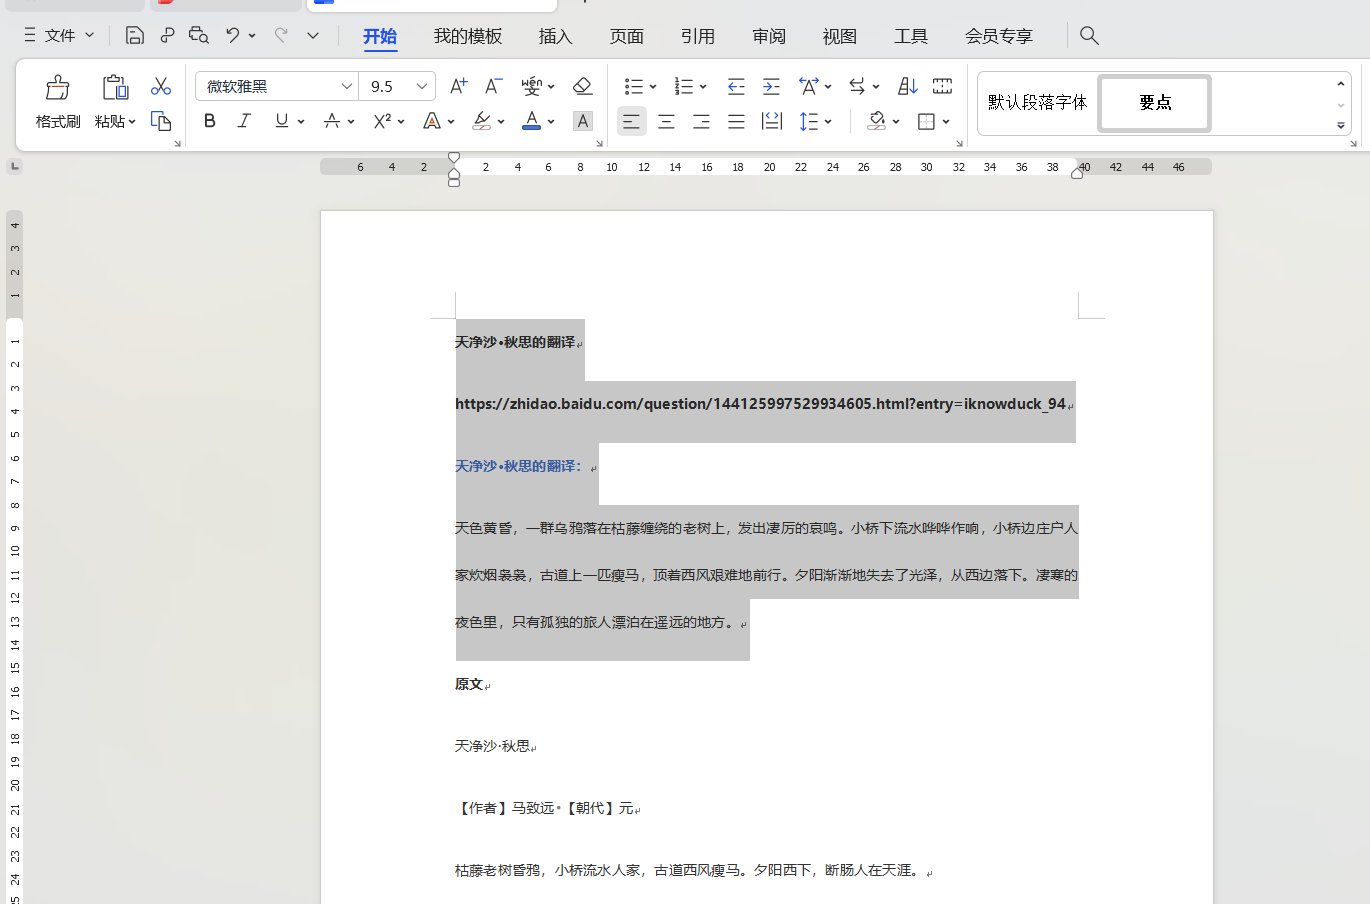Click the Undo arrow icon
This screenshot has width=1370, height=904.
[x=233, y=35]
